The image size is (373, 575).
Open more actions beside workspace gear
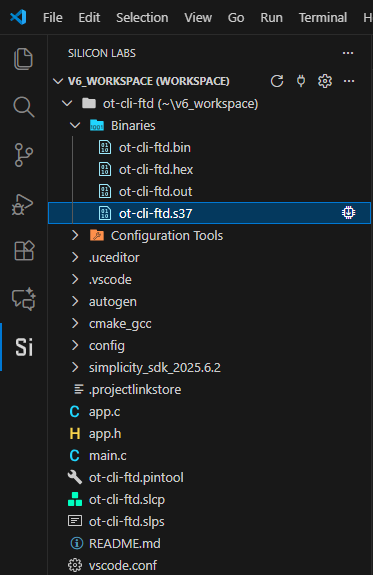click(x=349, y=81)
